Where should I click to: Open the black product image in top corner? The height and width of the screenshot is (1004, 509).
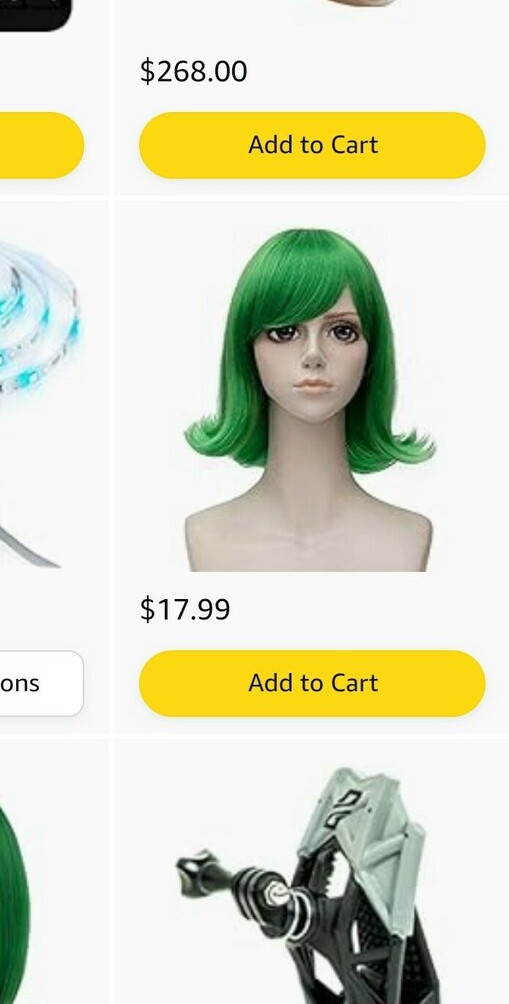coord(35,15)
